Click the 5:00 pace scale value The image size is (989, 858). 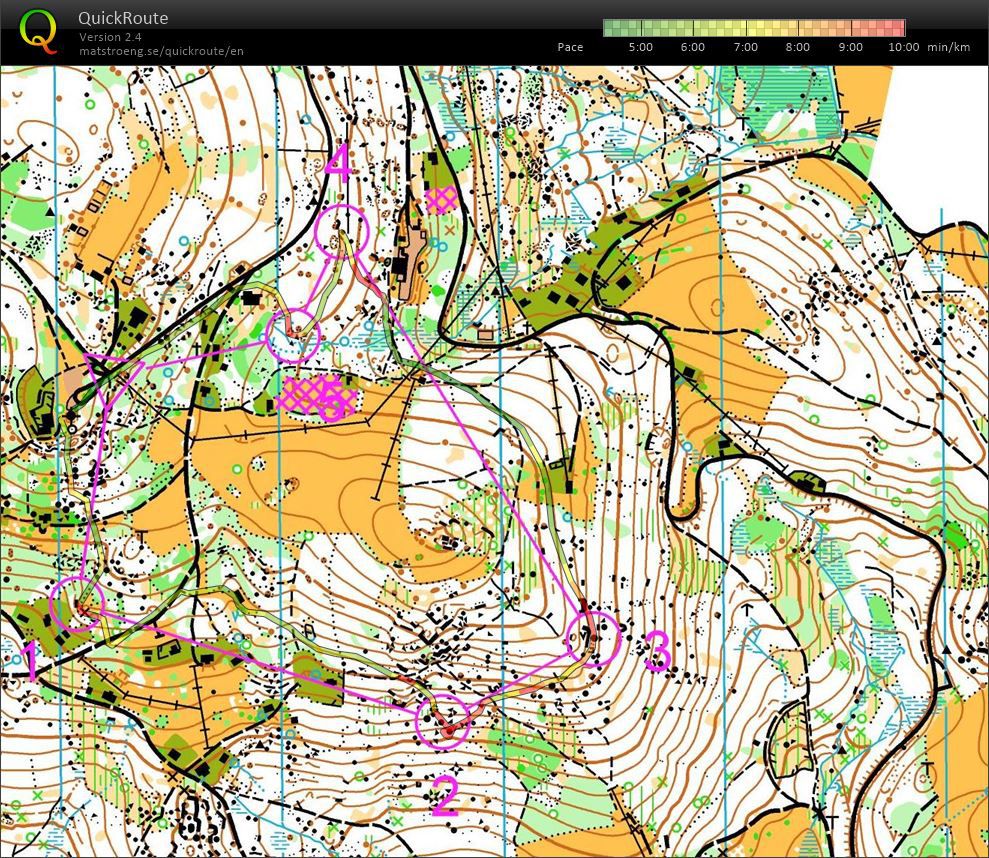(640, 47)
